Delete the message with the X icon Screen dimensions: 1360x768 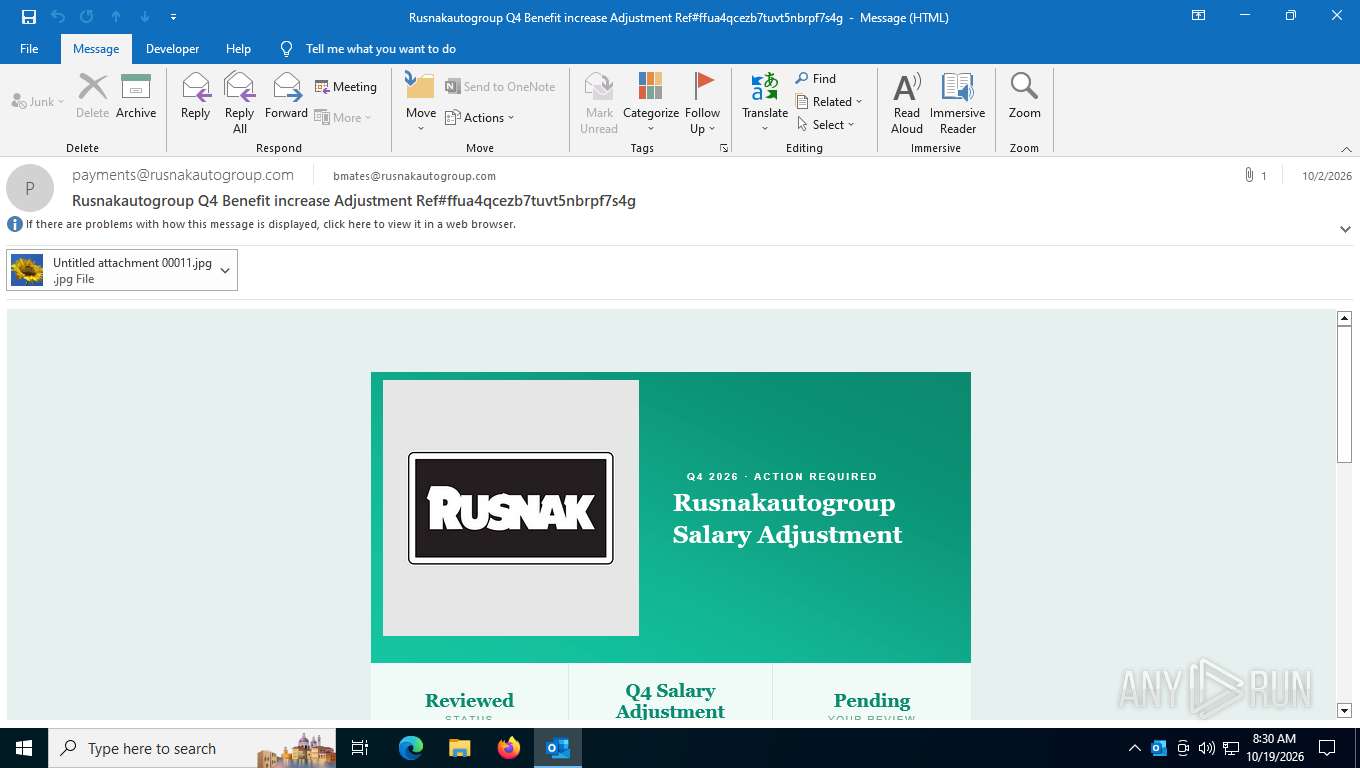[x=93, y=97]
